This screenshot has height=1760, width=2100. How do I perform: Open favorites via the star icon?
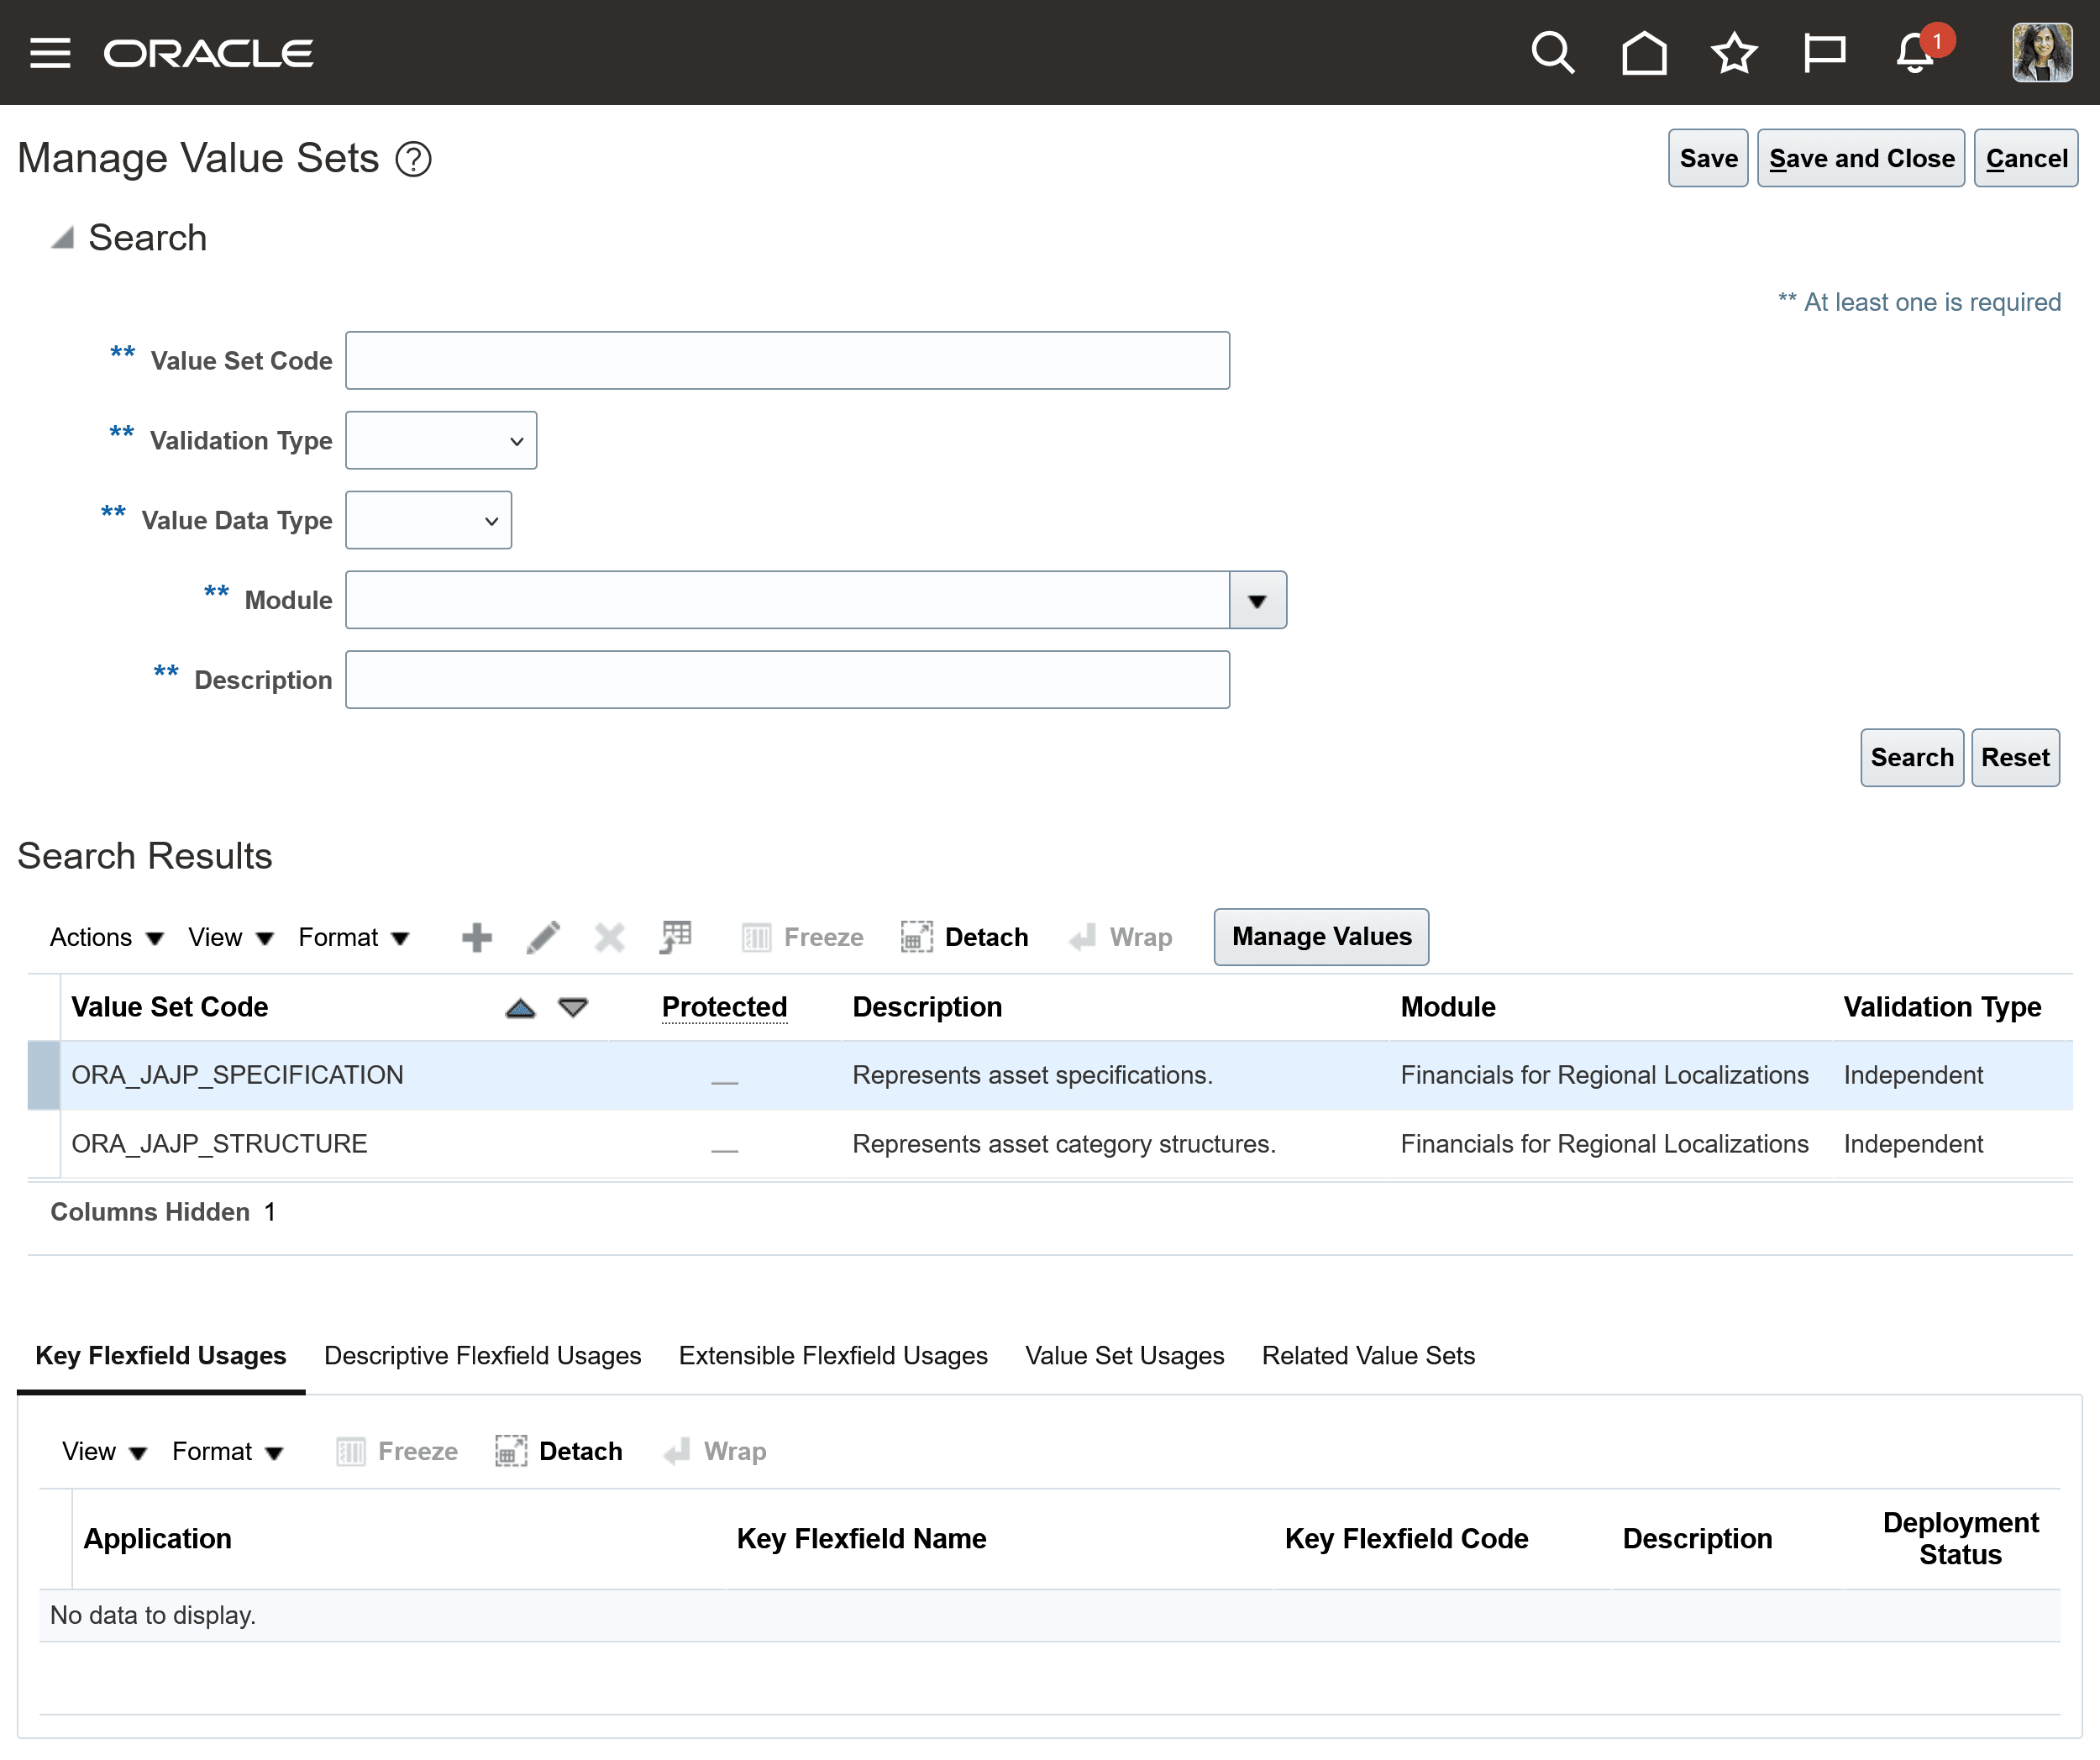(x=1734, y=52)
